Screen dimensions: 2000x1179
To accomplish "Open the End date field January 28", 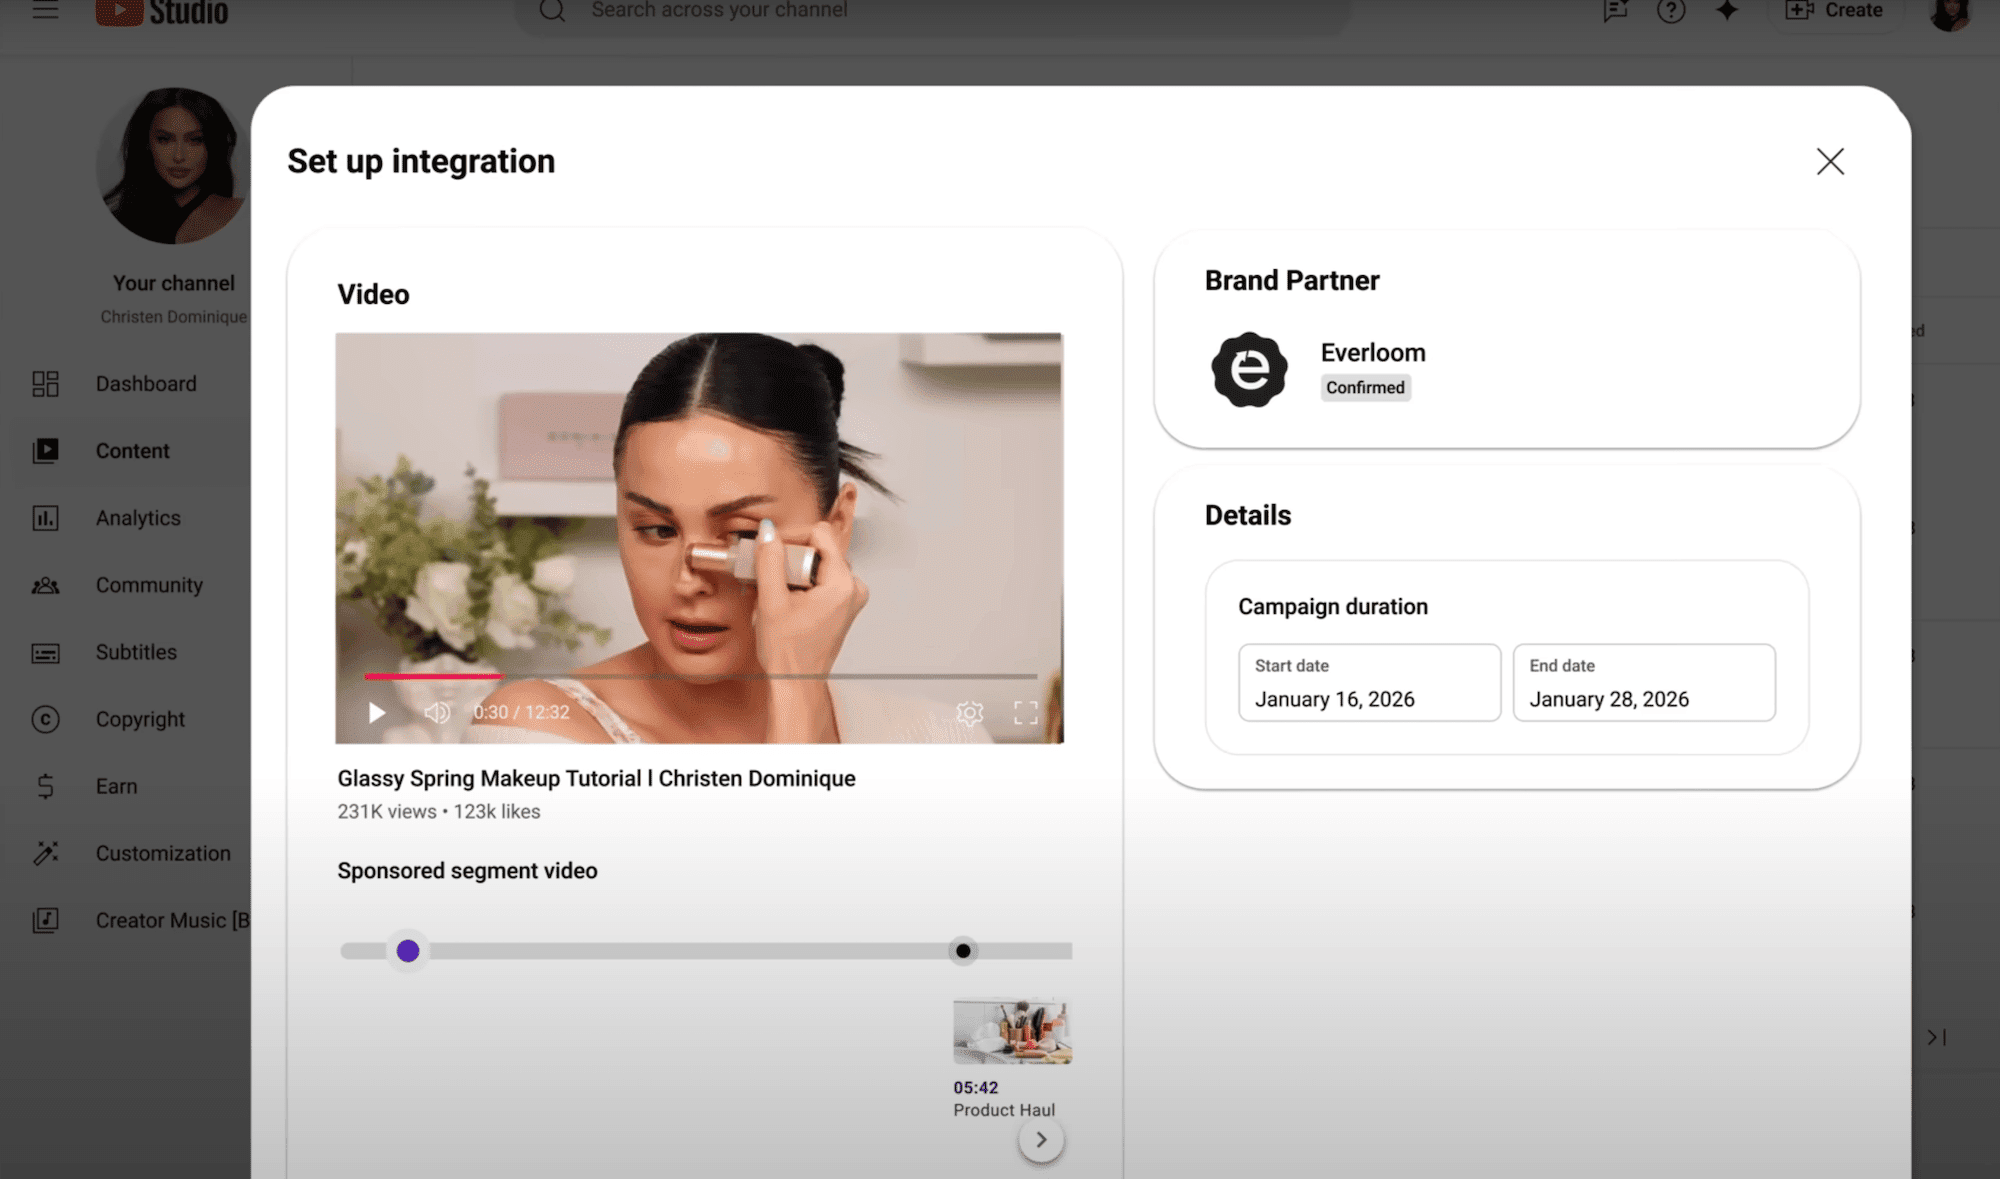I will (1643, 683).
